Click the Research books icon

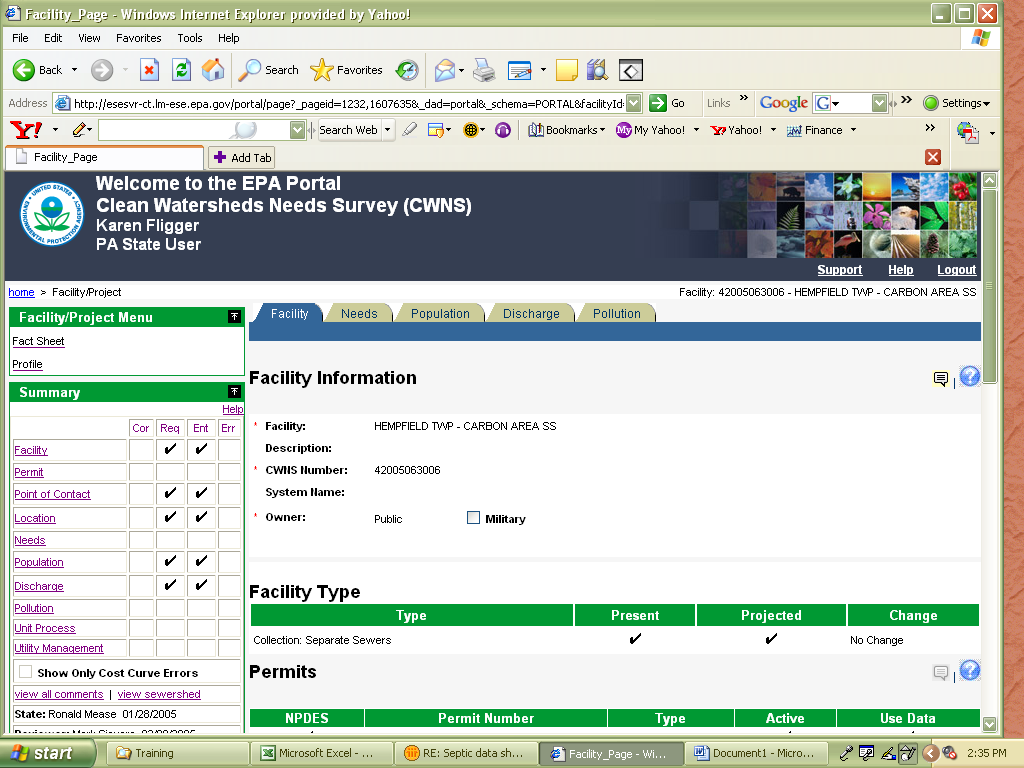597,70
